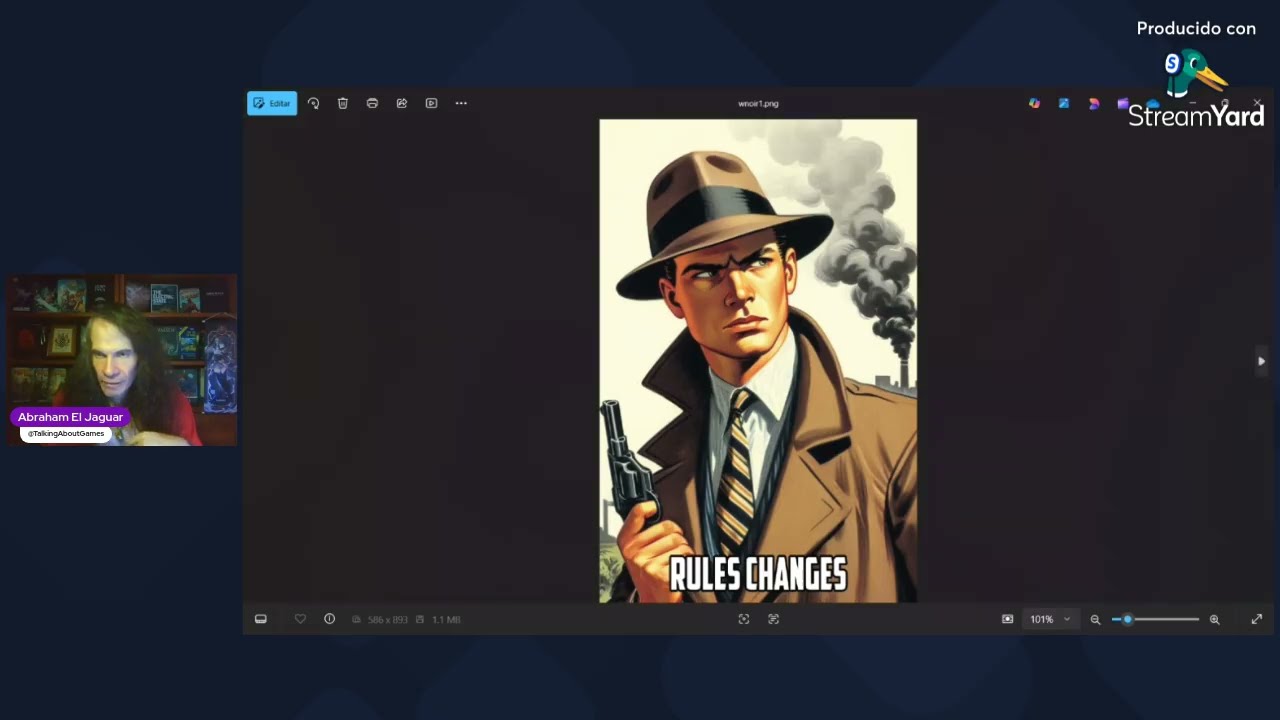The width and height of the screenshot is (1280, 720).
Task: Click the zoom out magnifier icon
Action: [x=1095, y=619]
